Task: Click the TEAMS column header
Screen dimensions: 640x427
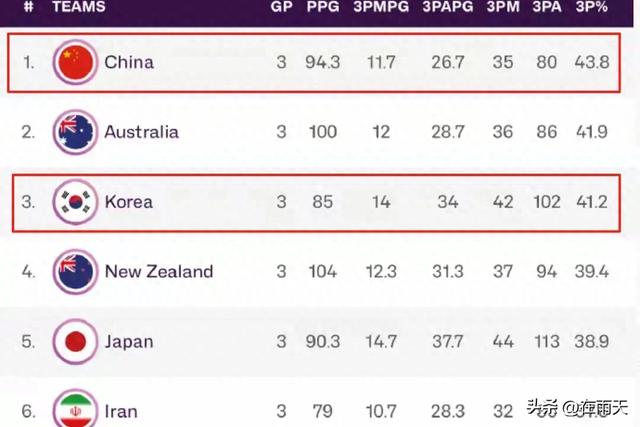Action: (x=79, y=7)
